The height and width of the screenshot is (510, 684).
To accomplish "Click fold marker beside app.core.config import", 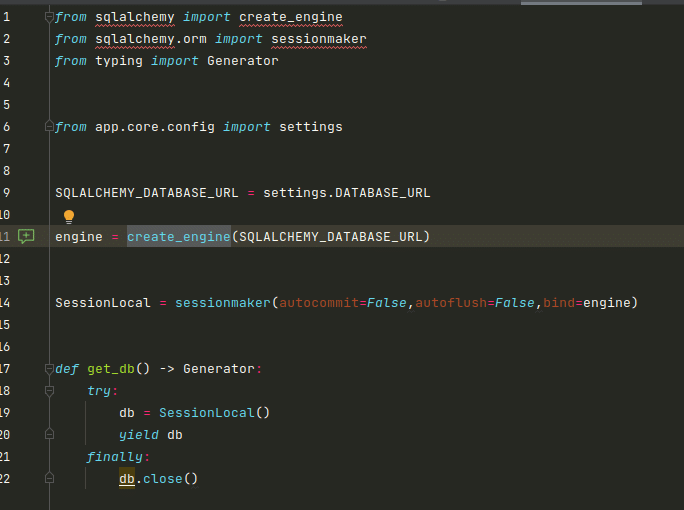I will (48, 127).
